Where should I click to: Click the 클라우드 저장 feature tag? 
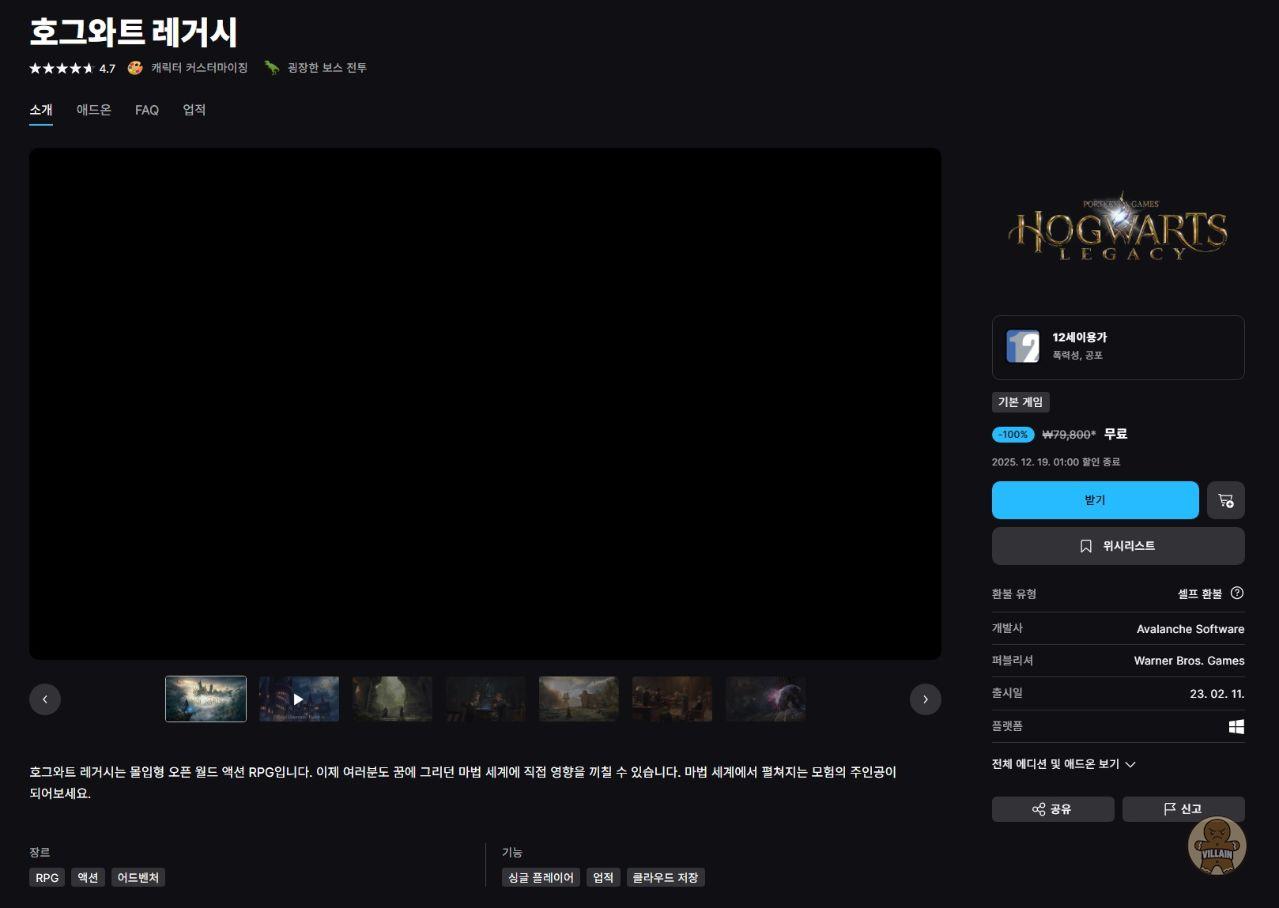tap(665, 877)
